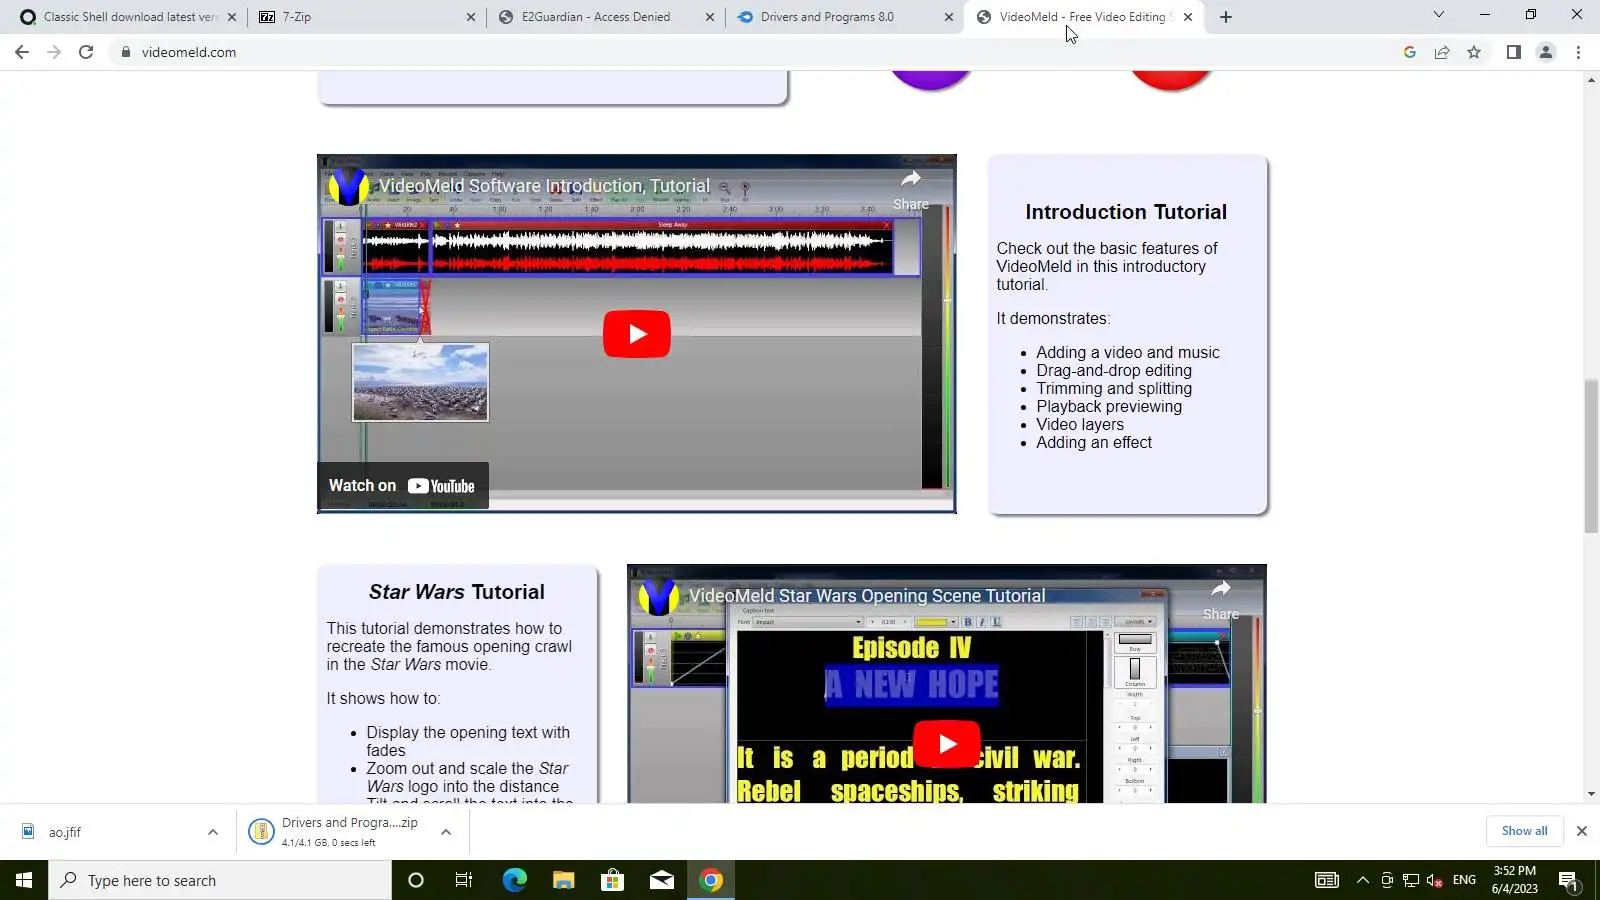1600x900 pixels.
Task: Open the Star Wars Opening Scene video title
Action: (867, 596)
